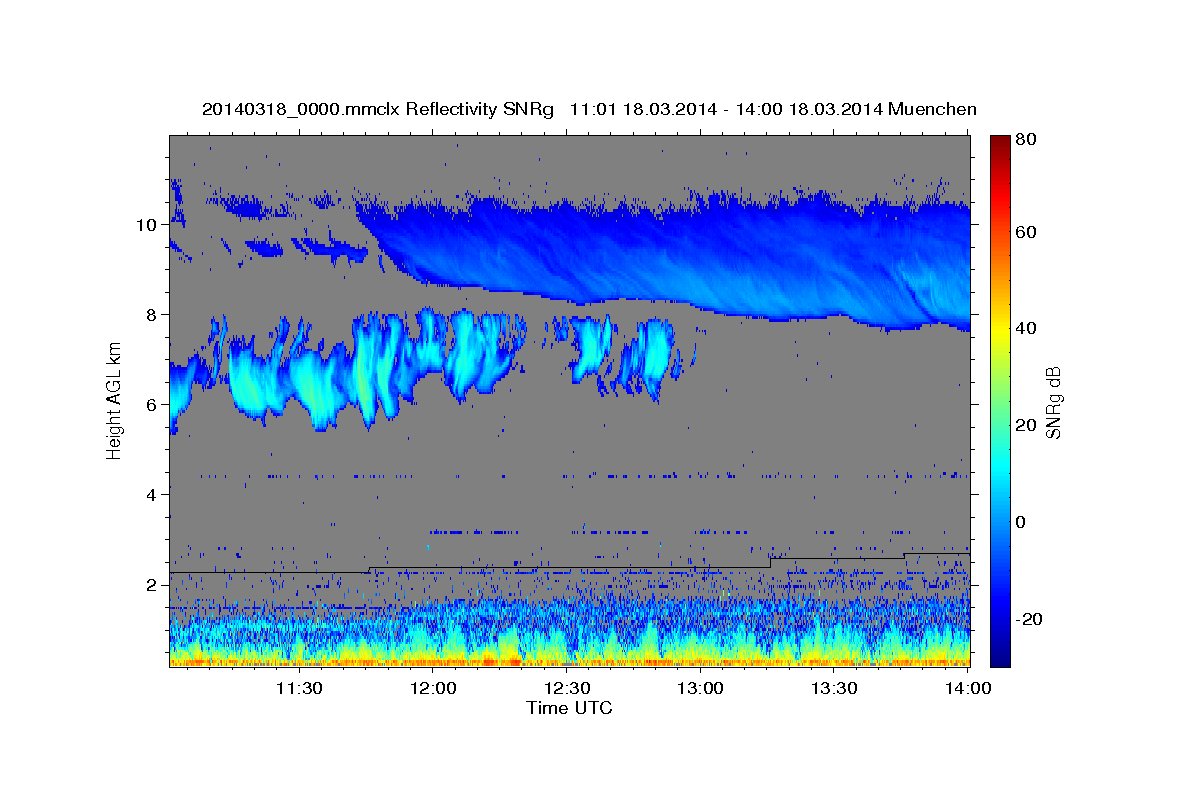1200x800 pixels.
Task: Click the colorbar value 0
Action: (x=1021, y=523)
